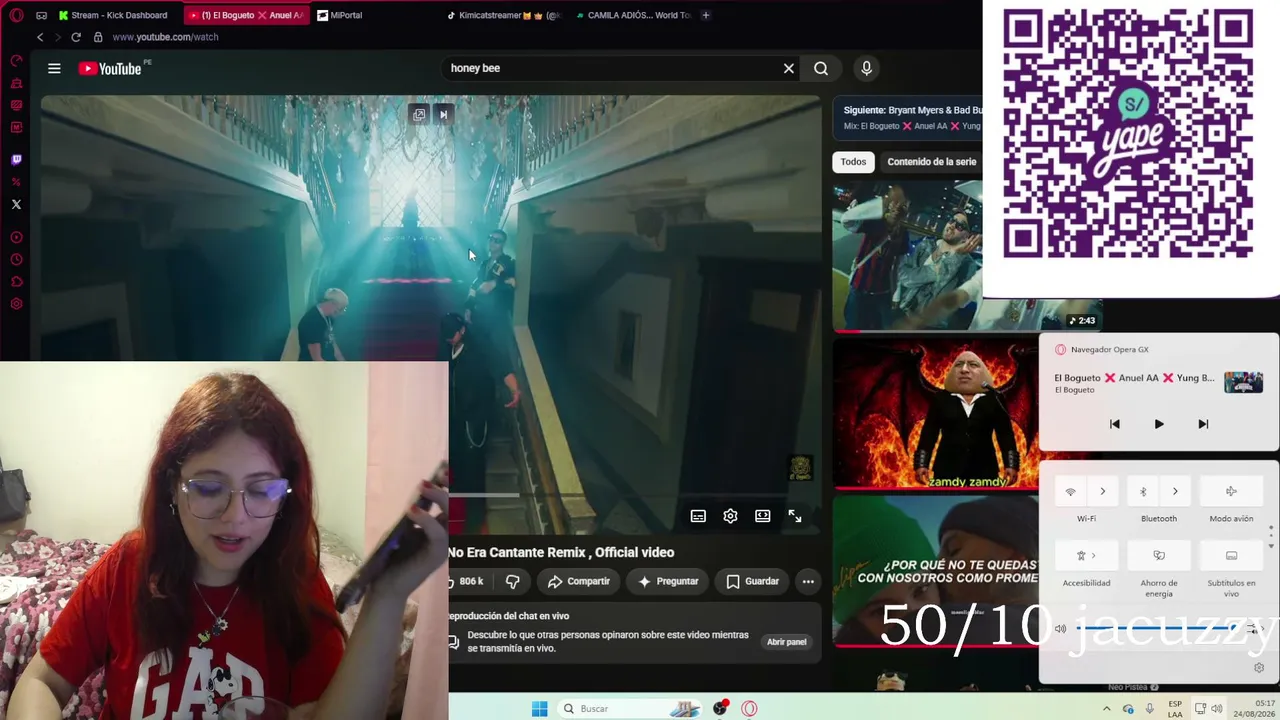Select the "Contenido de la serie" chip
Viewport: 1280px width, 720px height.
(x=931, y=162)
